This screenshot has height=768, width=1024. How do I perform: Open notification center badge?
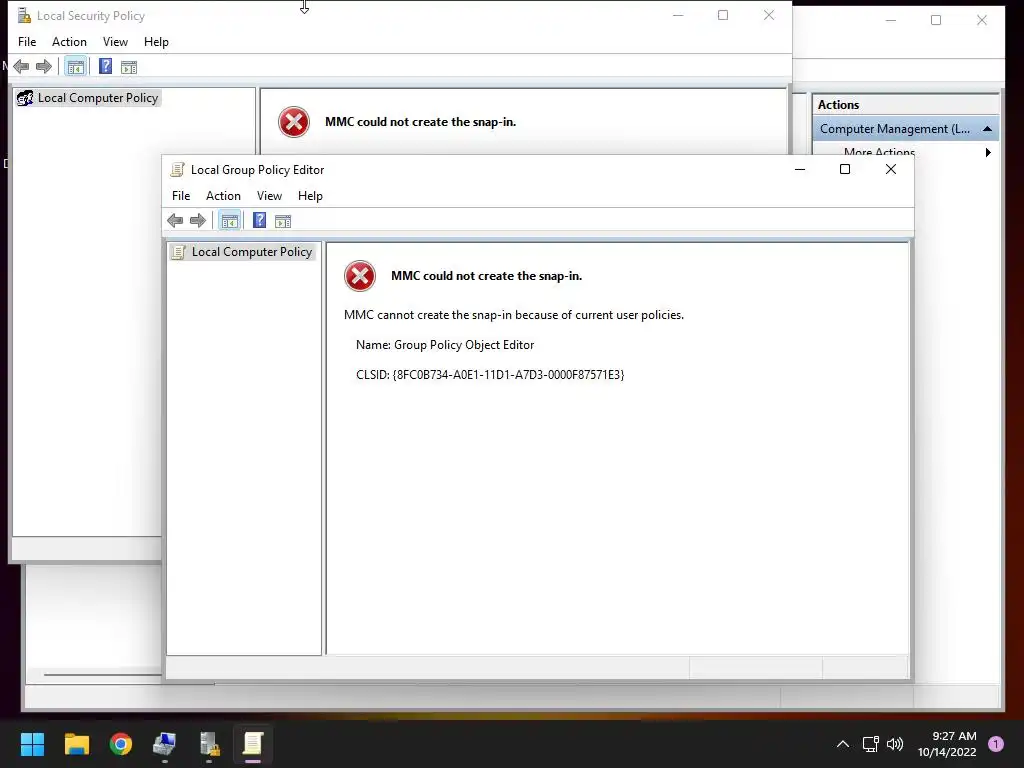coord(996,744)
